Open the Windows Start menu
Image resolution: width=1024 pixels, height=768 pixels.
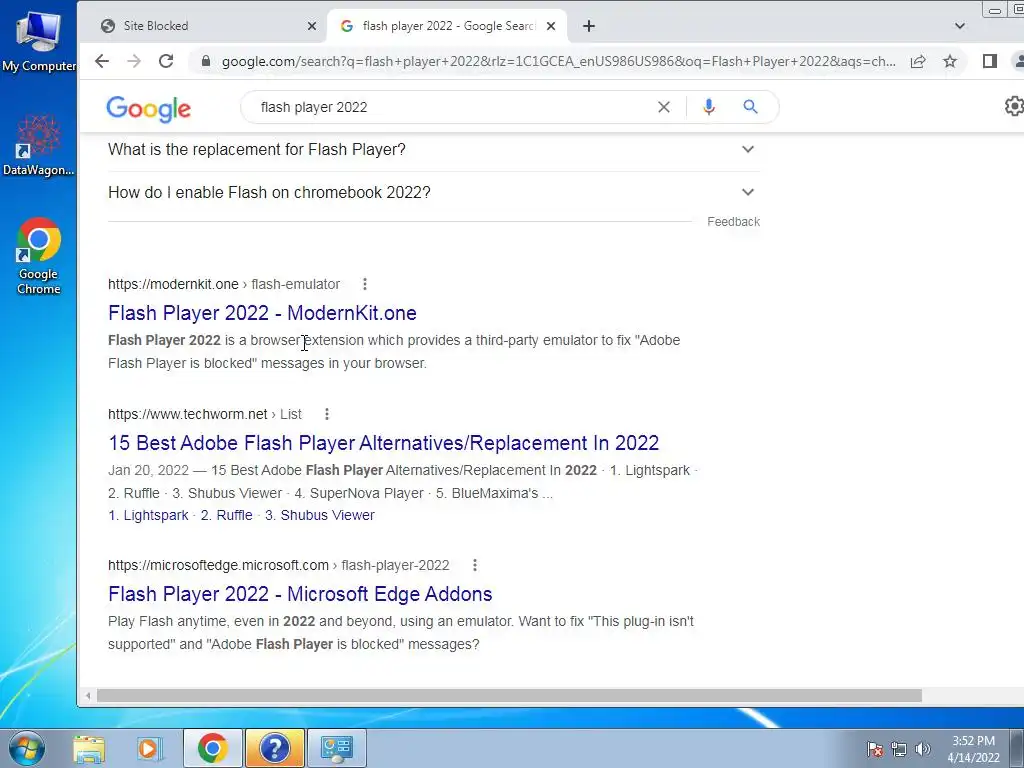[26, 748]
